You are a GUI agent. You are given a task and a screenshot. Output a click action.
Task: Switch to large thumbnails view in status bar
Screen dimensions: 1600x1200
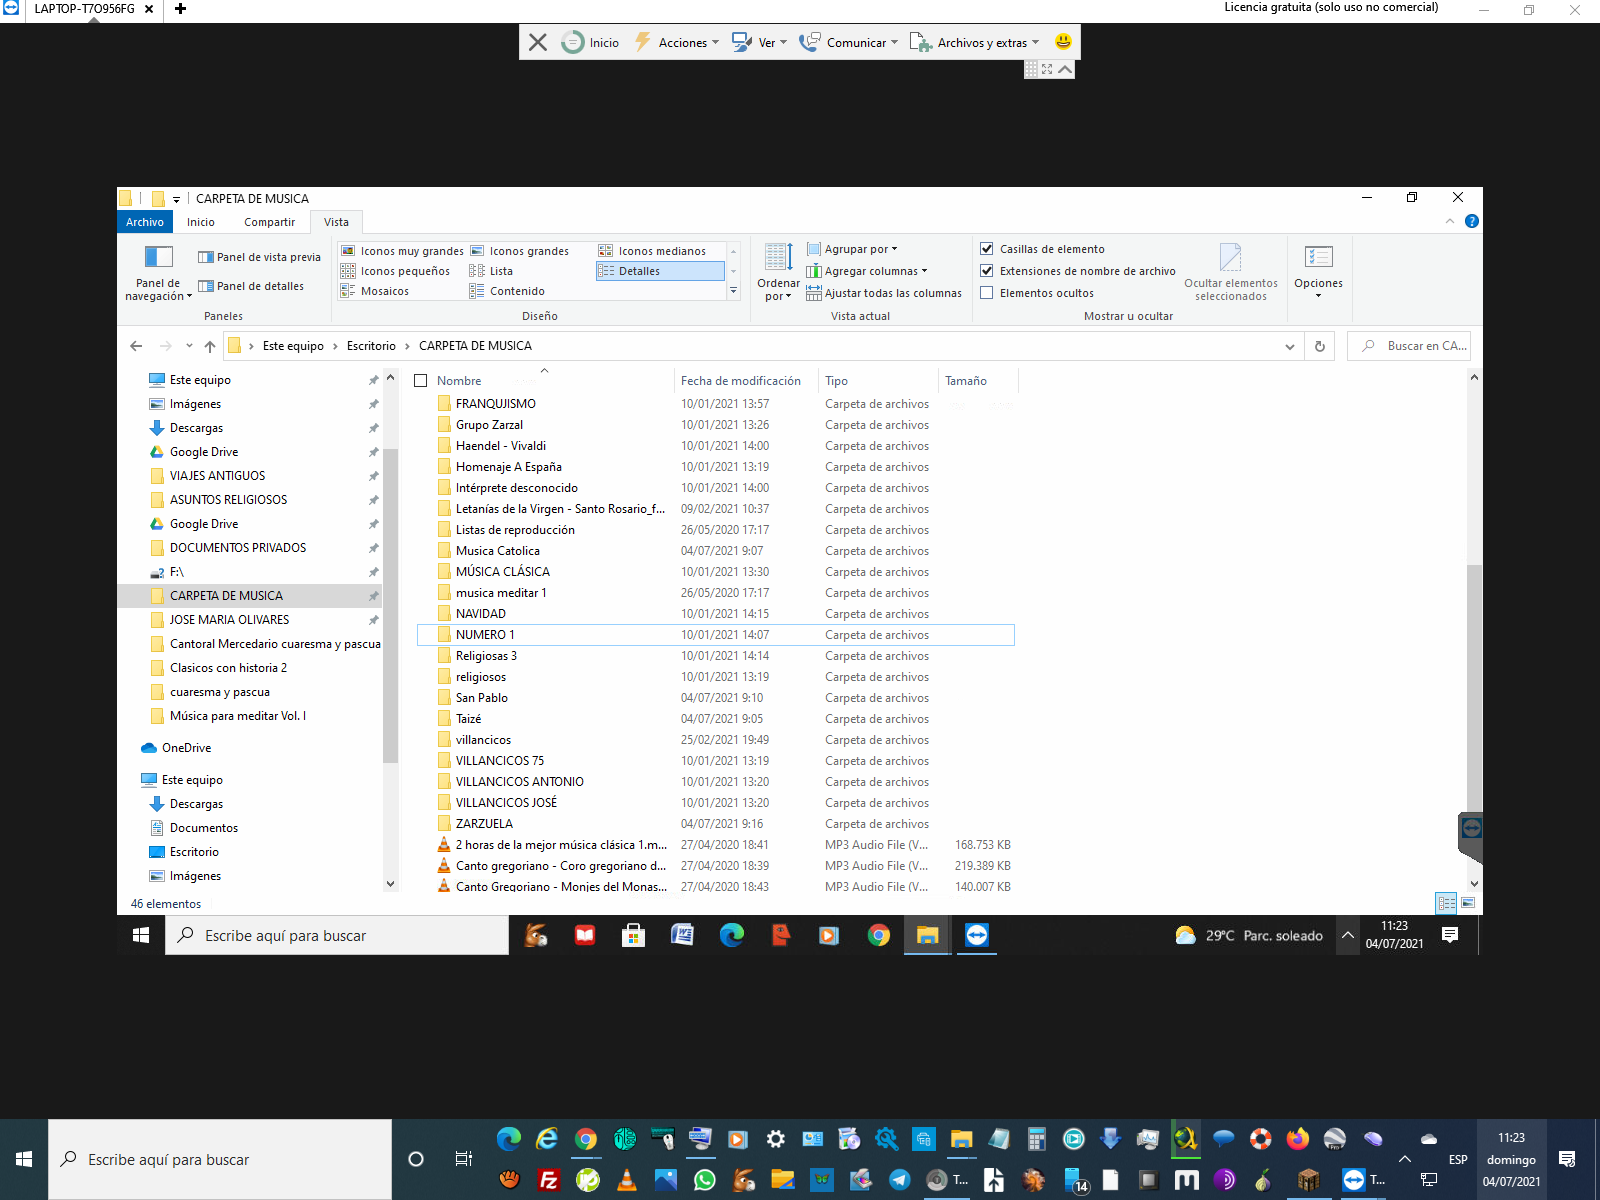click(x=1468, y=903)
